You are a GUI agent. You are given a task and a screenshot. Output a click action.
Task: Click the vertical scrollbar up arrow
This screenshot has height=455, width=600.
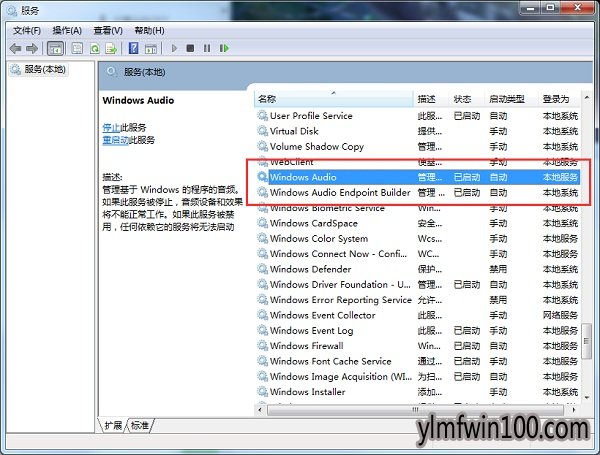587,98
